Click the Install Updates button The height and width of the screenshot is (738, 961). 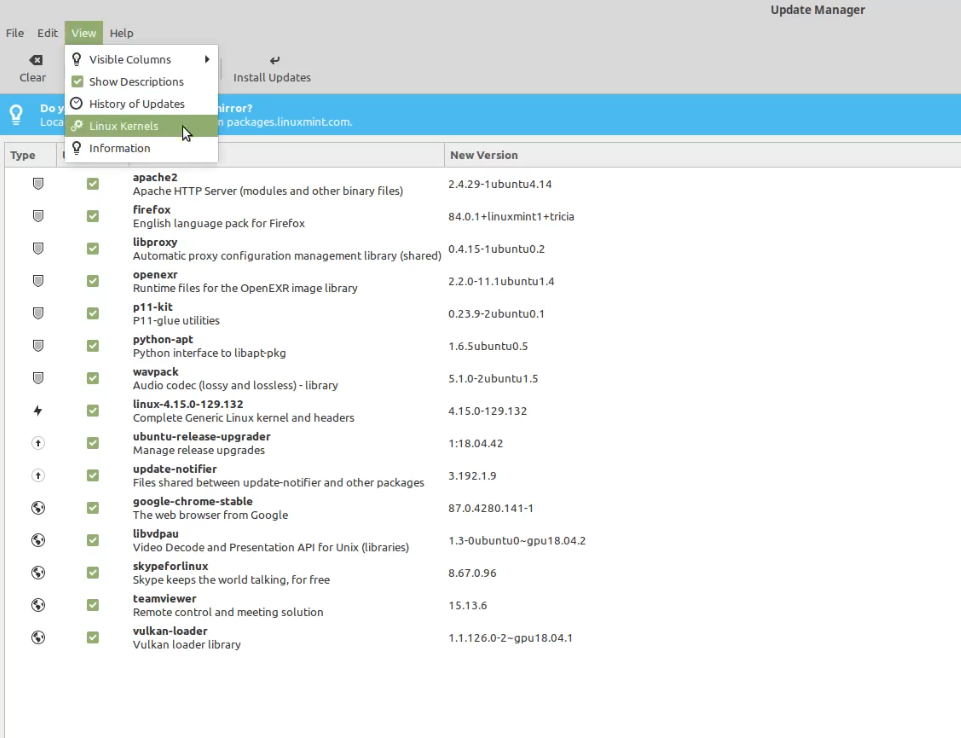(272, 68)
